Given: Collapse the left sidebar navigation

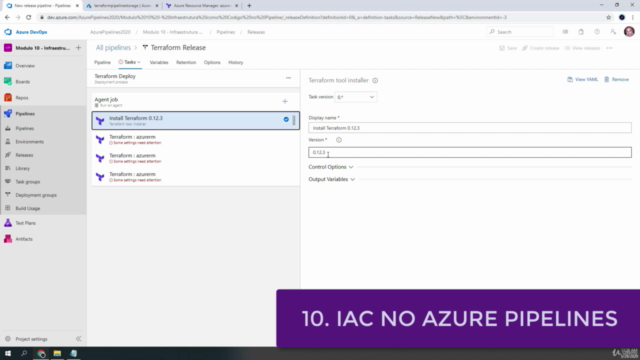Looking at the screenshot, I should (78, 339).
